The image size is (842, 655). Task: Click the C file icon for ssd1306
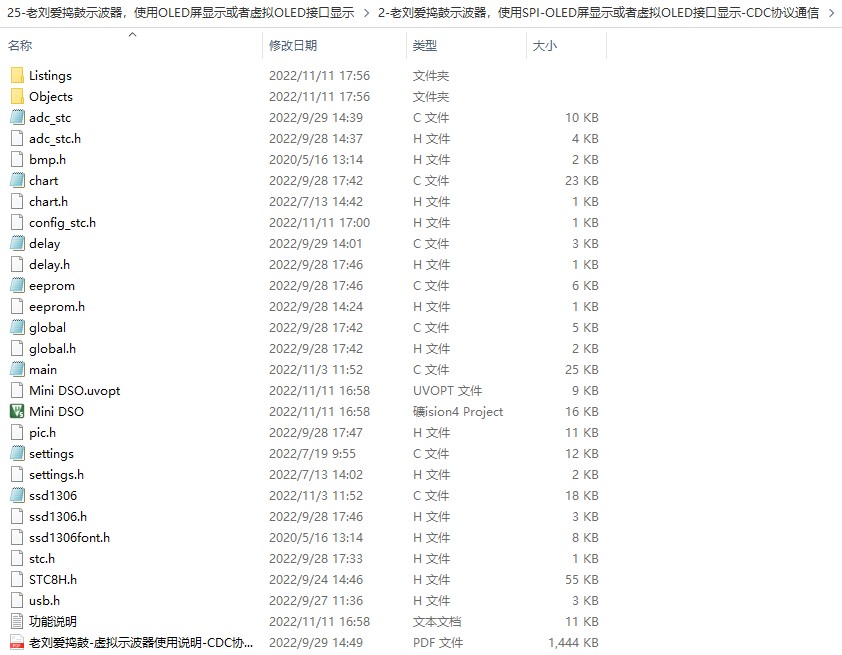16,495
